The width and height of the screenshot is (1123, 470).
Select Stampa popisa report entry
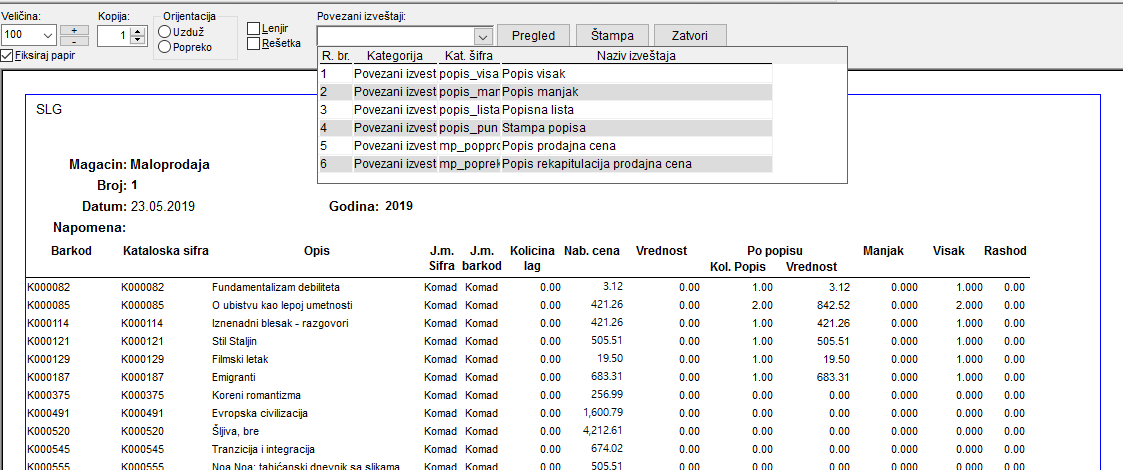[x=544, y=128]
